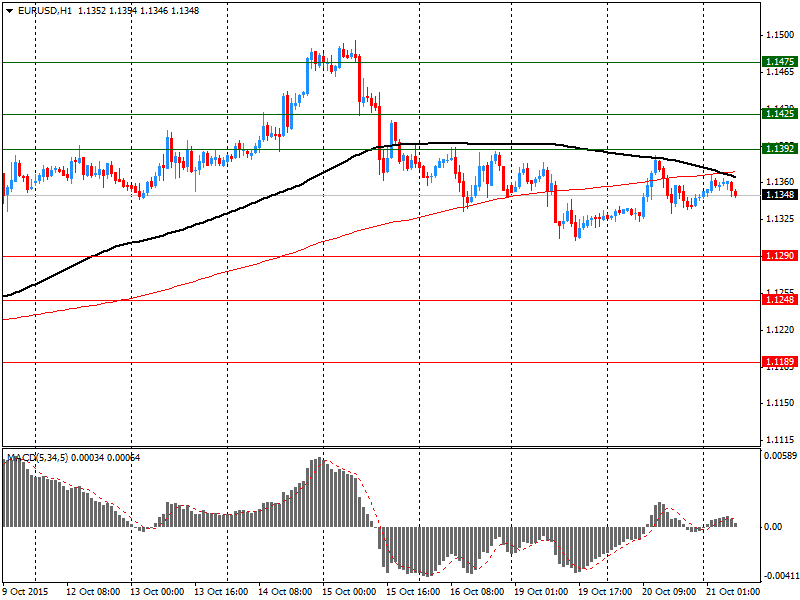This screenshot has width=800, height=600.
Task: Select the red 1.1189 support level label
Action: point(780,362)
